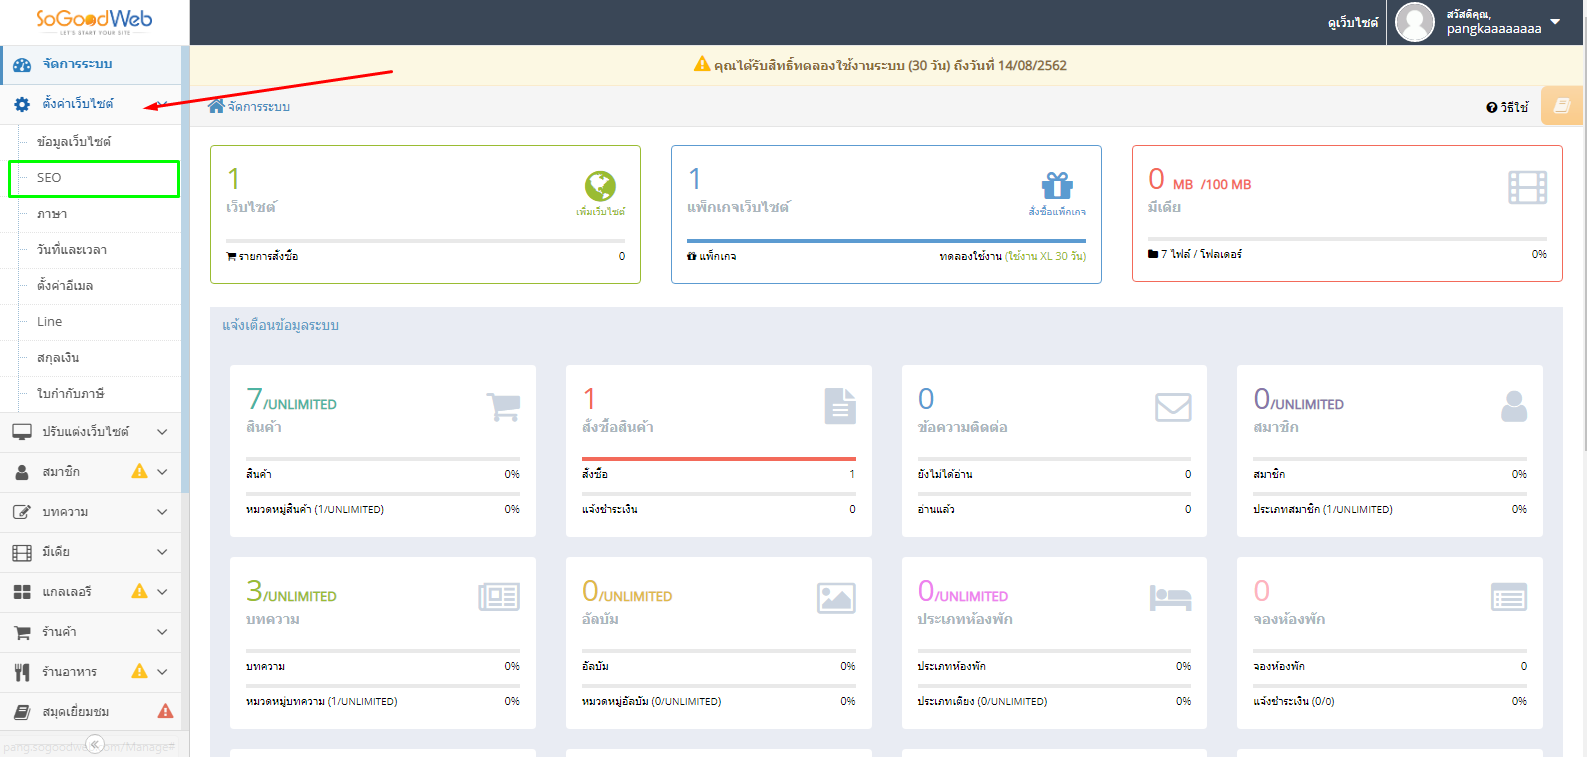
Task: Click the envelope icon in contact messages card
Action: tap(1173, 407)
